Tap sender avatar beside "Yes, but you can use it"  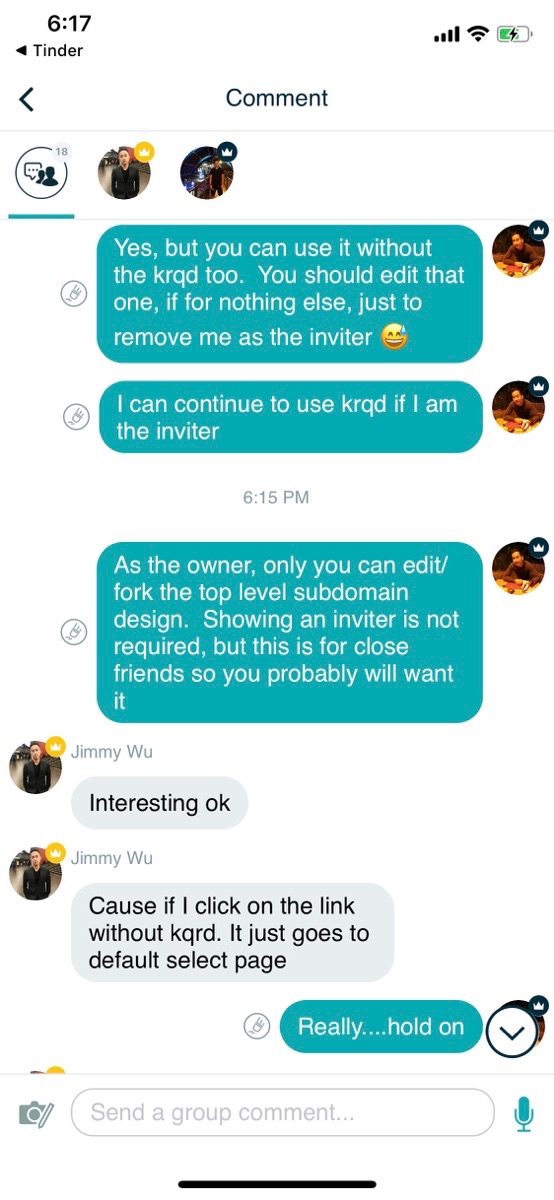click(x=520, y=249)
